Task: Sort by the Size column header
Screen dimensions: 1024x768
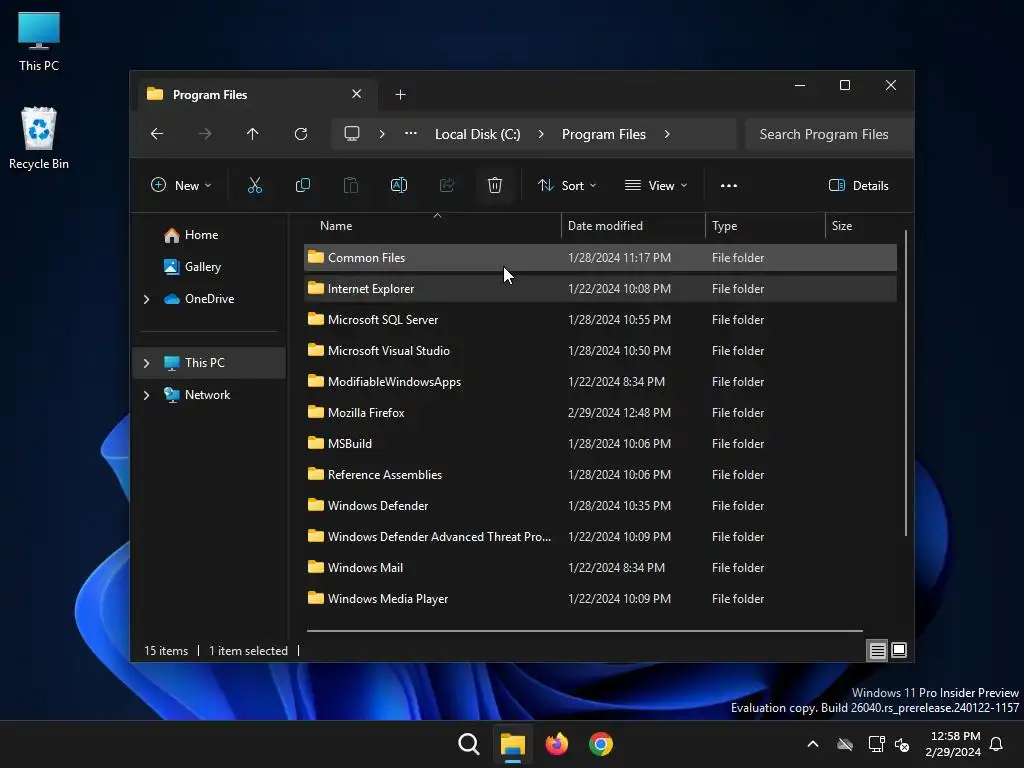Action: pyautogui.click(x=861, y=226)
